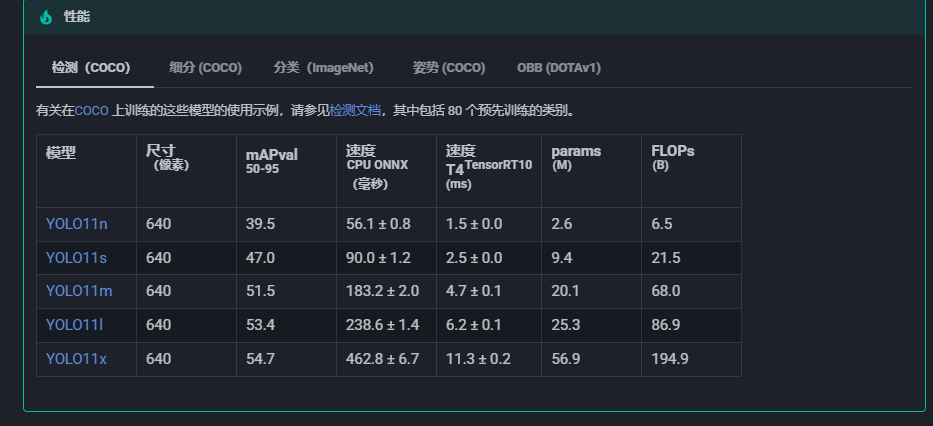This screenshot has height=426, width=933.
Task: Open the YOLO11s model link
Action: (x=76, y=258)
